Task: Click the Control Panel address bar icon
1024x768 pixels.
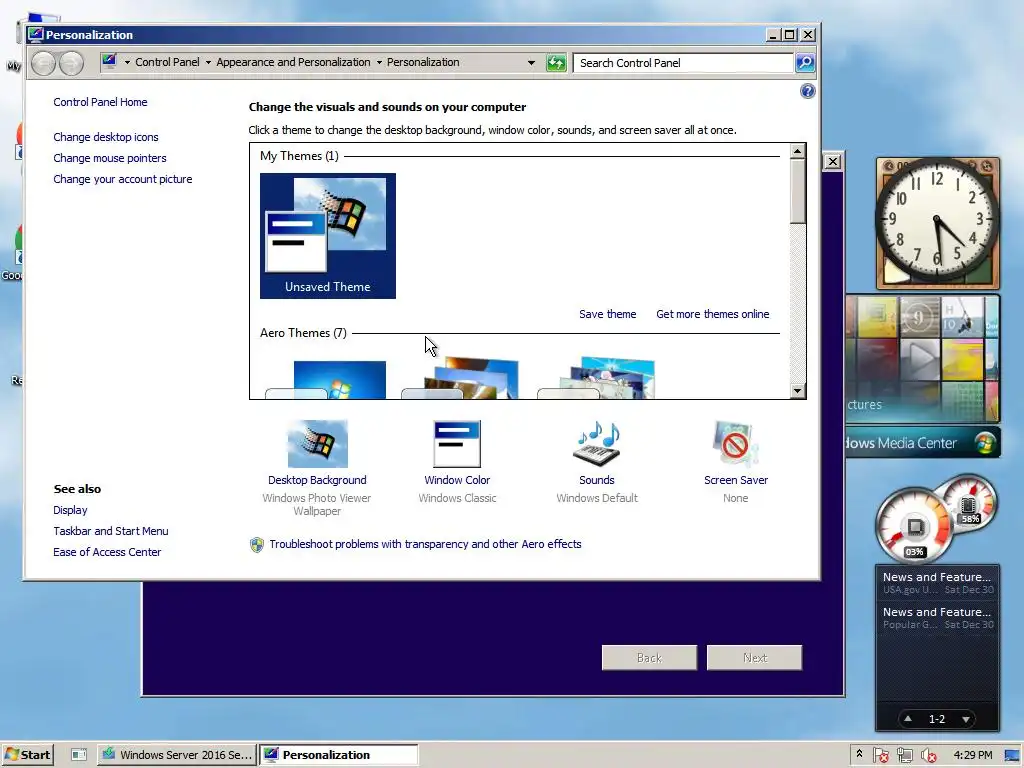Action: click(x=109, y=62)
